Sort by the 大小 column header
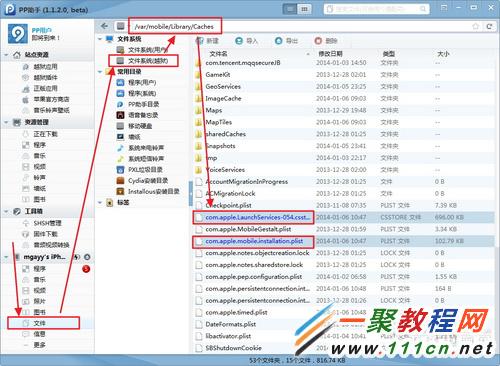The image size is (500, 366). [443, 54]
